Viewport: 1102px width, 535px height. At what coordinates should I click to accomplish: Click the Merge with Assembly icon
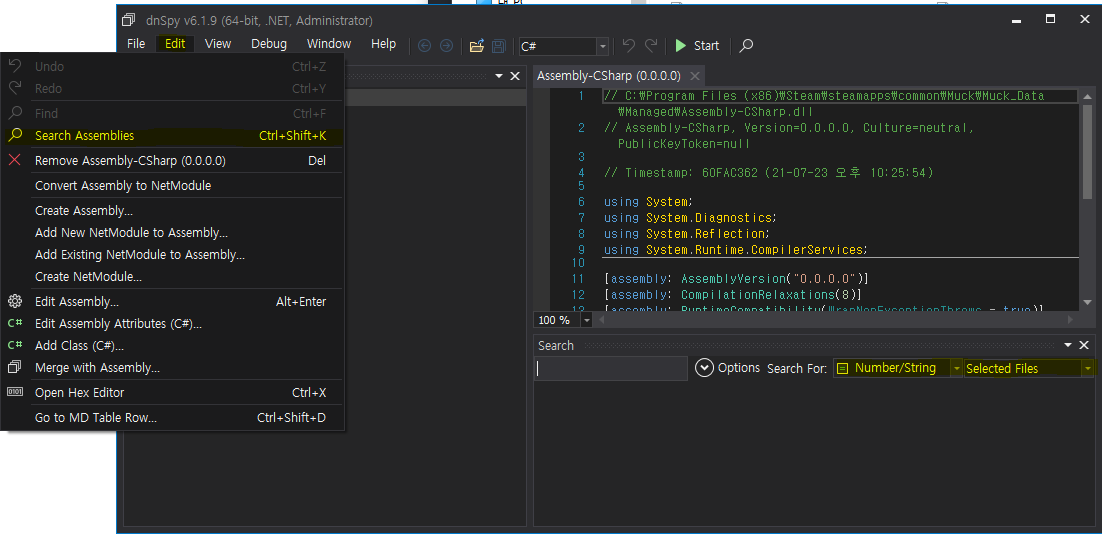click(15, 367)
